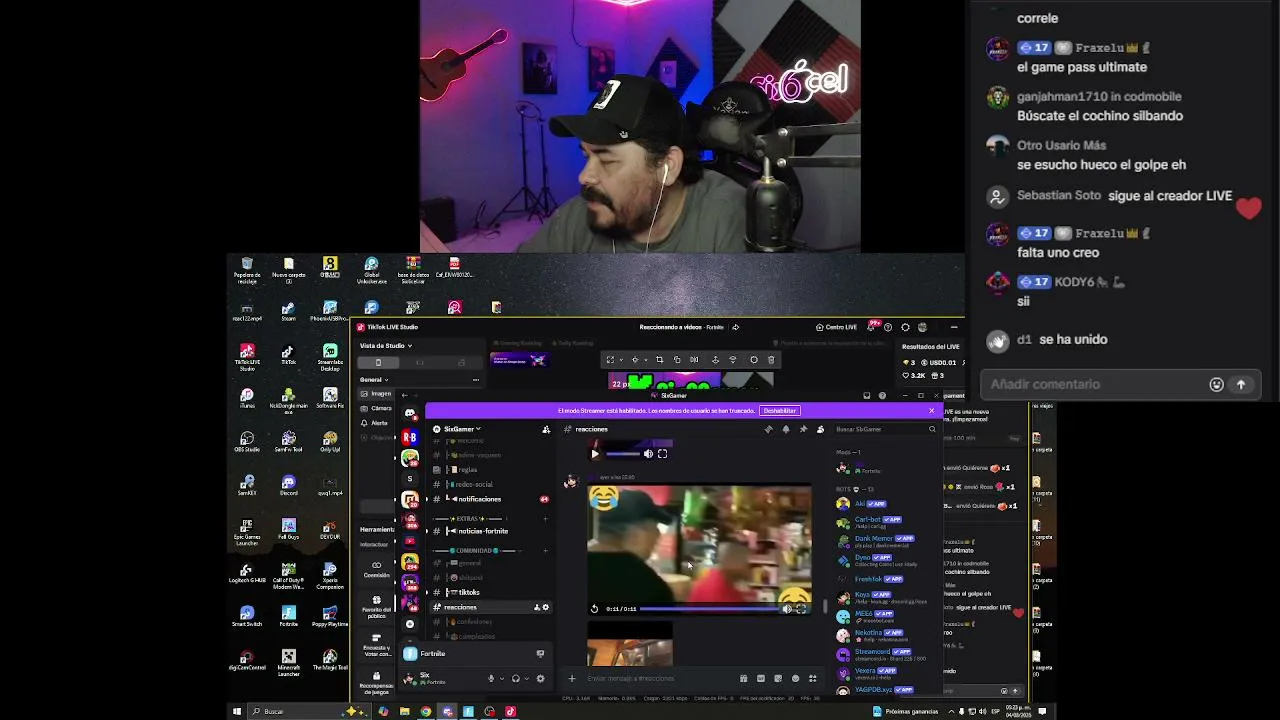Open Encuesta y Votar tool
The image size is (1280, 720).
[x=376, y=643]
